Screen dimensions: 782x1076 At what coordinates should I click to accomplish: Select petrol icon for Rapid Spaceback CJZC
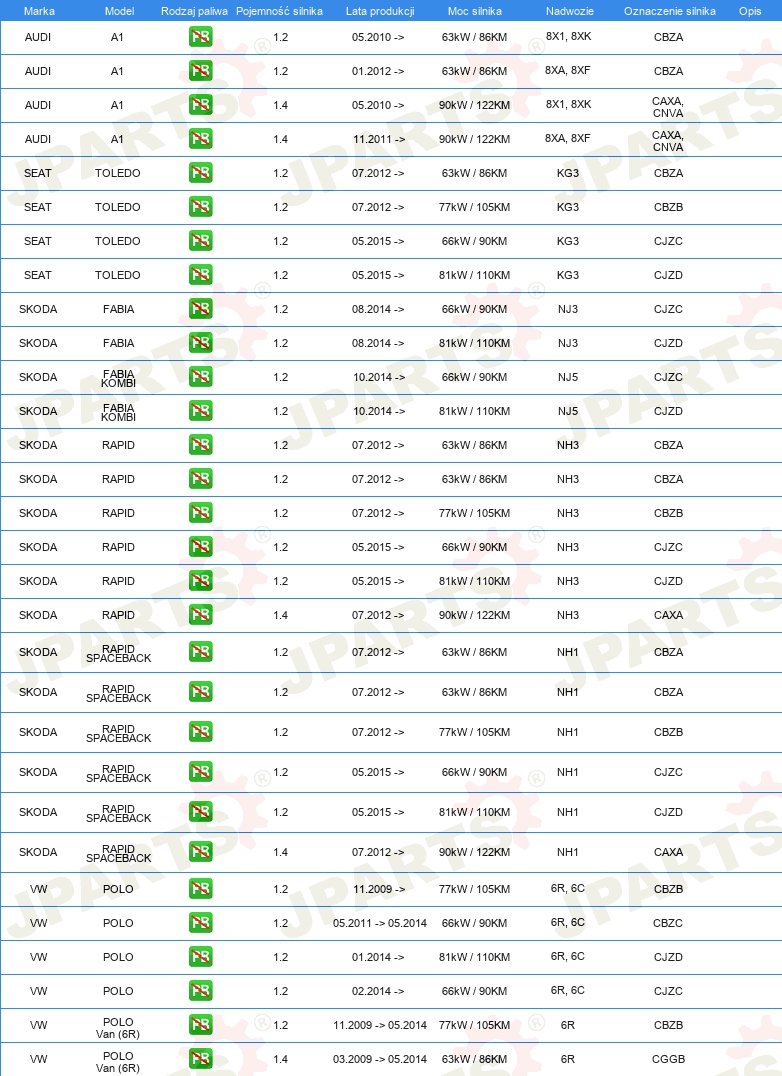[200, 772]
